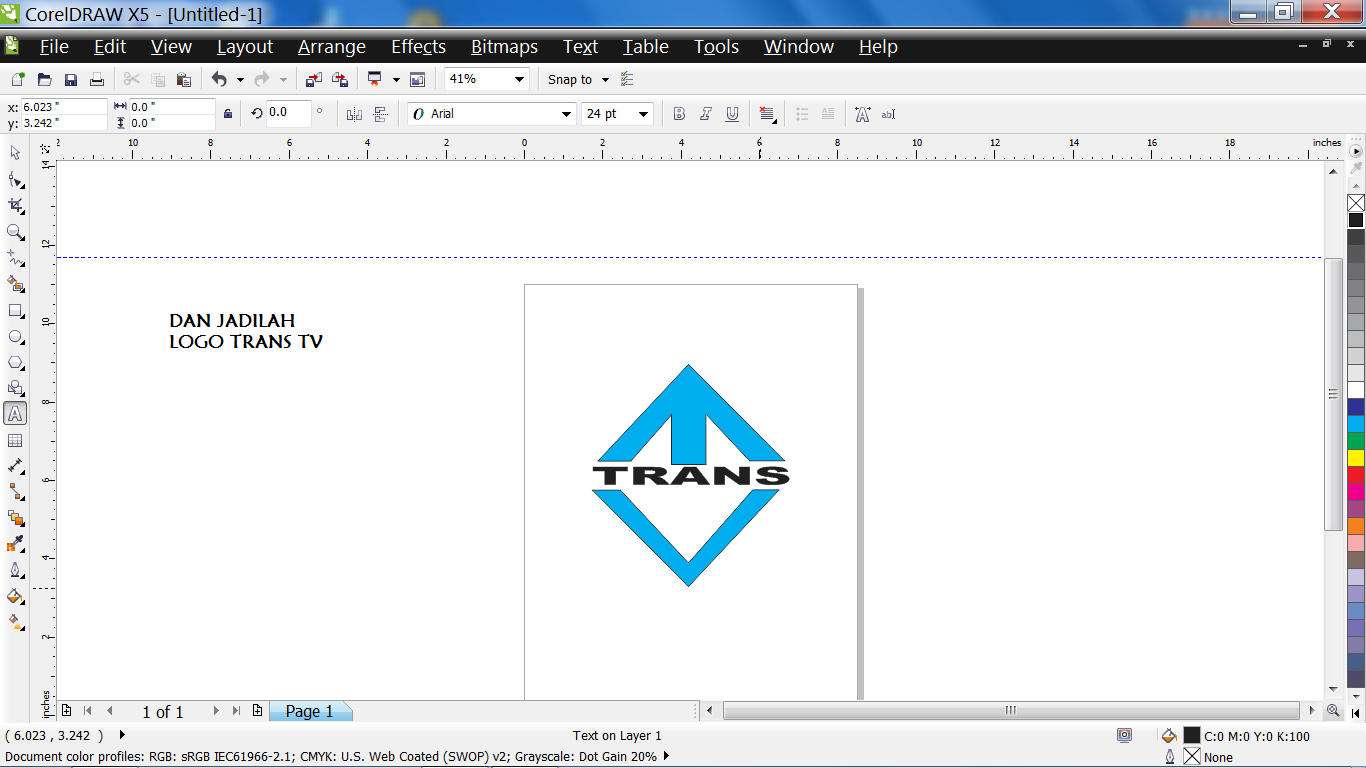
Task: Select the Pick tool
Action: pyautogui.click(x=14, y=154)
